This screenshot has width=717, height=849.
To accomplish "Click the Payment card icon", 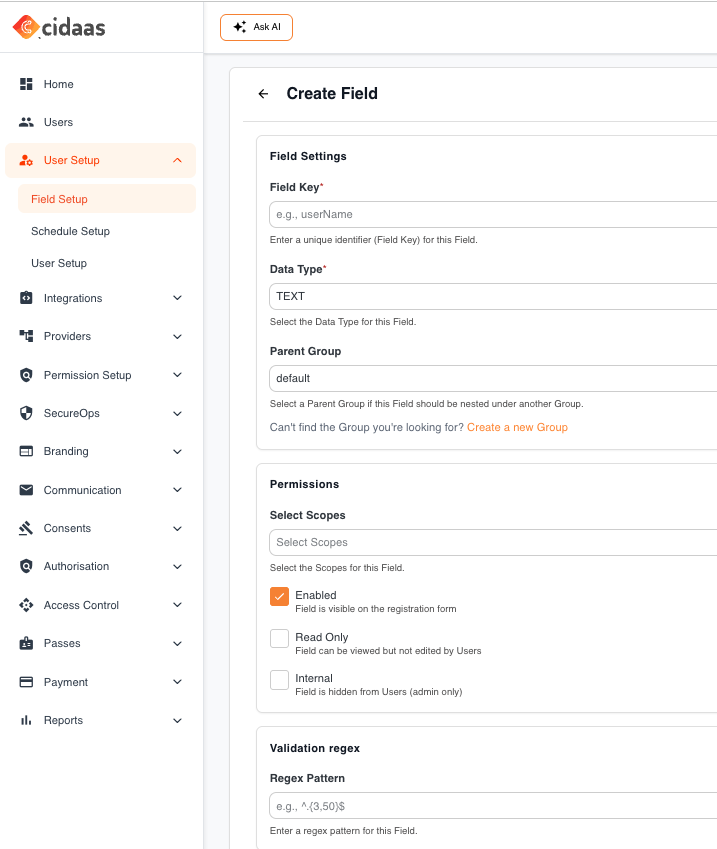I will tap(26, 682).
